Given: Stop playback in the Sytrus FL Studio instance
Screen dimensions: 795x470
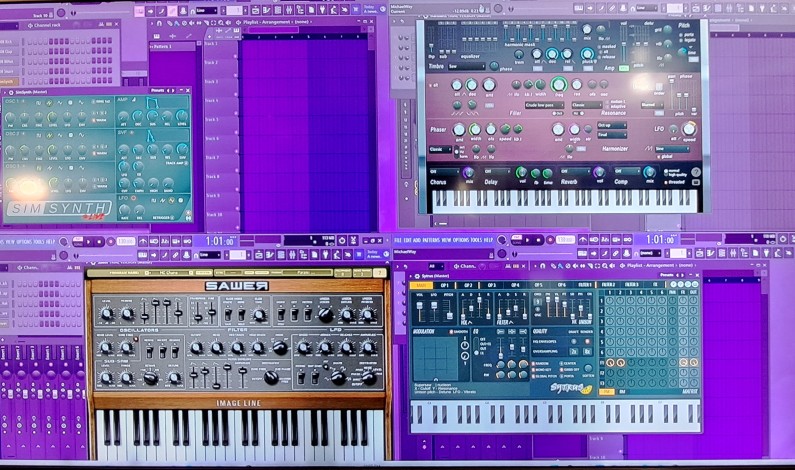Looking at the screenshot, I should coord(538,240).
